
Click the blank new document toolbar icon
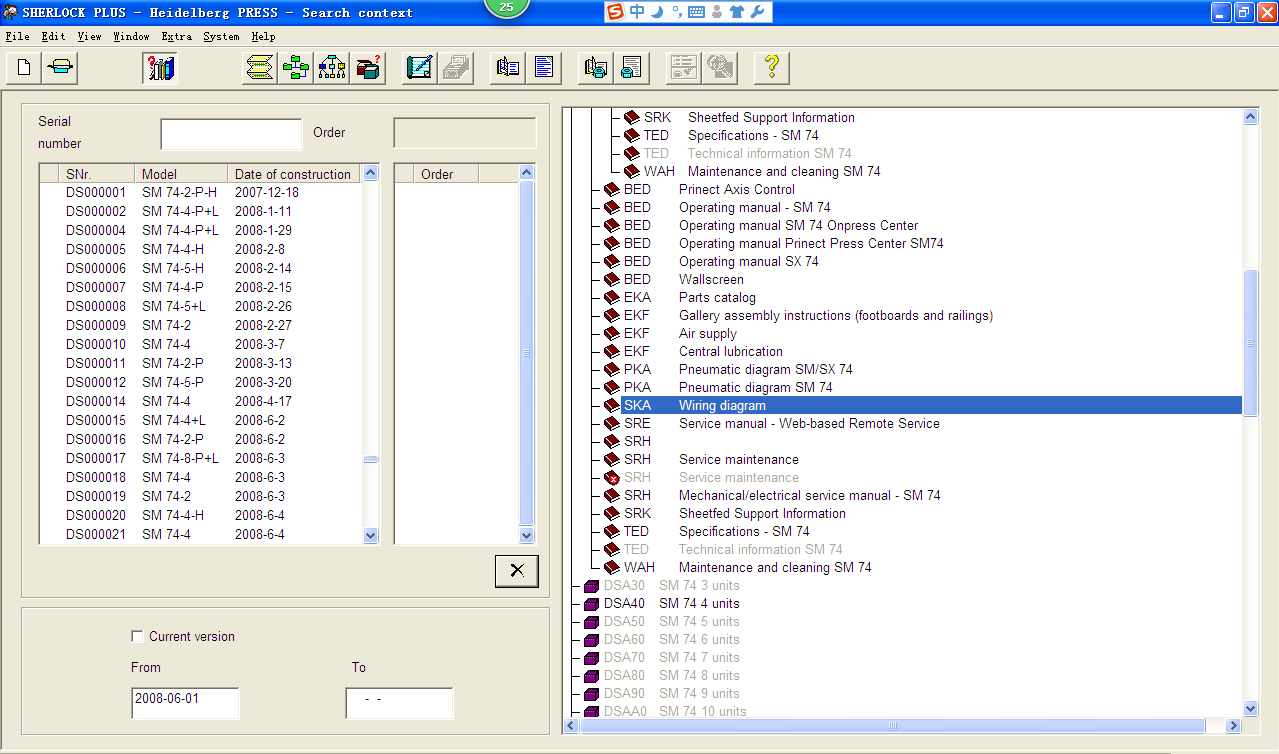(24, 68)
